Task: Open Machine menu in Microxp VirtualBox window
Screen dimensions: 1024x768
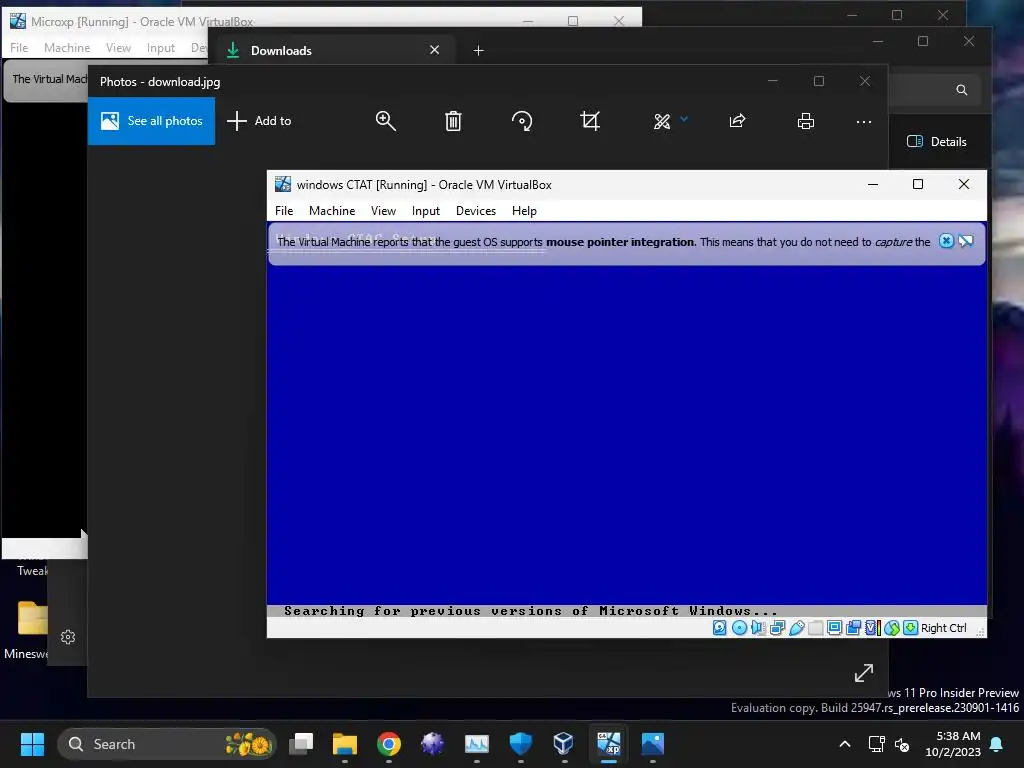Action: point(67,48)
